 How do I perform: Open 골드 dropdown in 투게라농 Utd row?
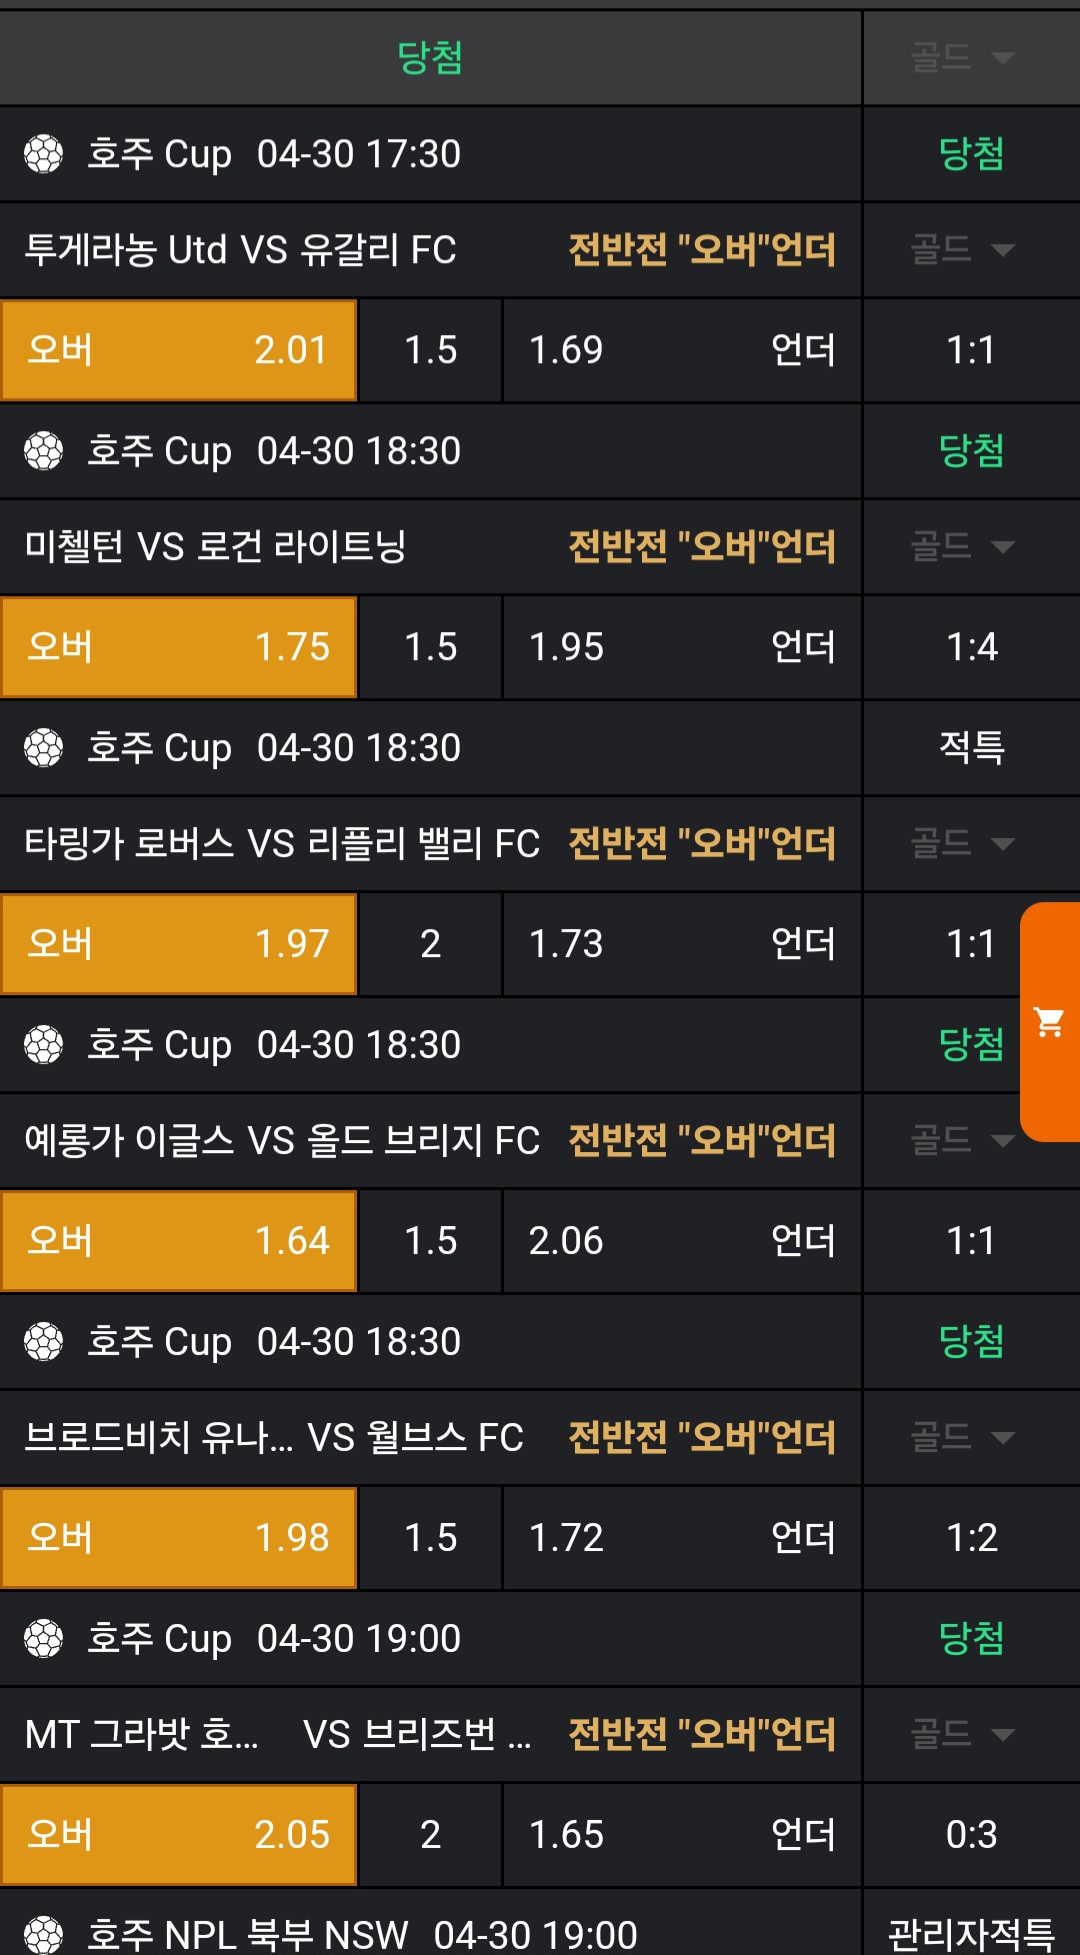(x=962, y=249)
